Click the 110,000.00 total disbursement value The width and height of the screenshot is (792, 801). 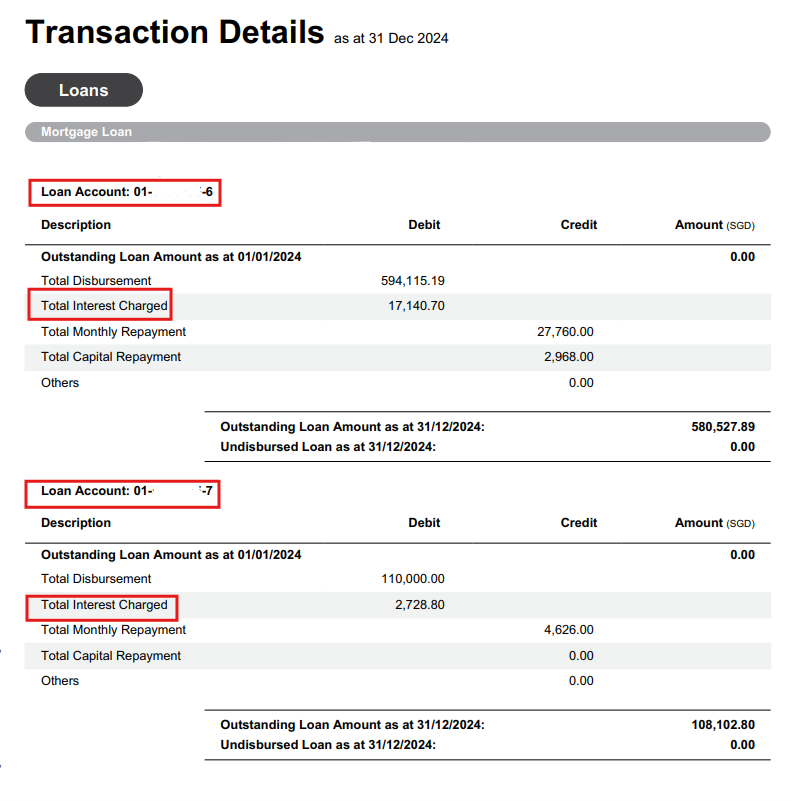click(x=413, y=579)
